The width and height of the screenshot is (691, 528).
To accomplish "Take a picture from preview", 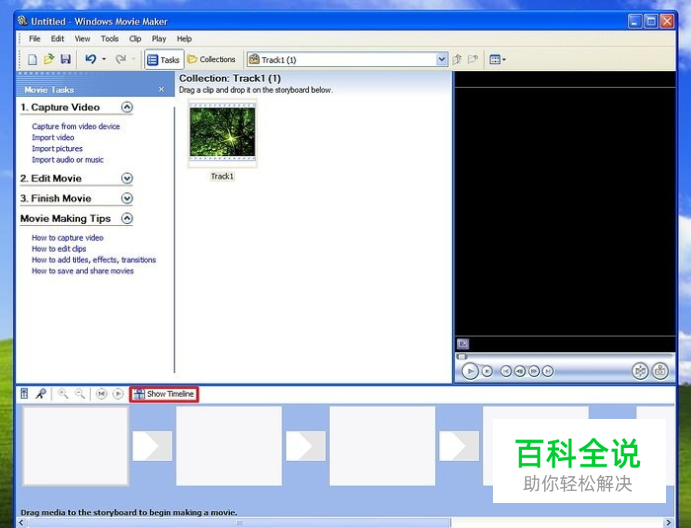I will [660, 371].
